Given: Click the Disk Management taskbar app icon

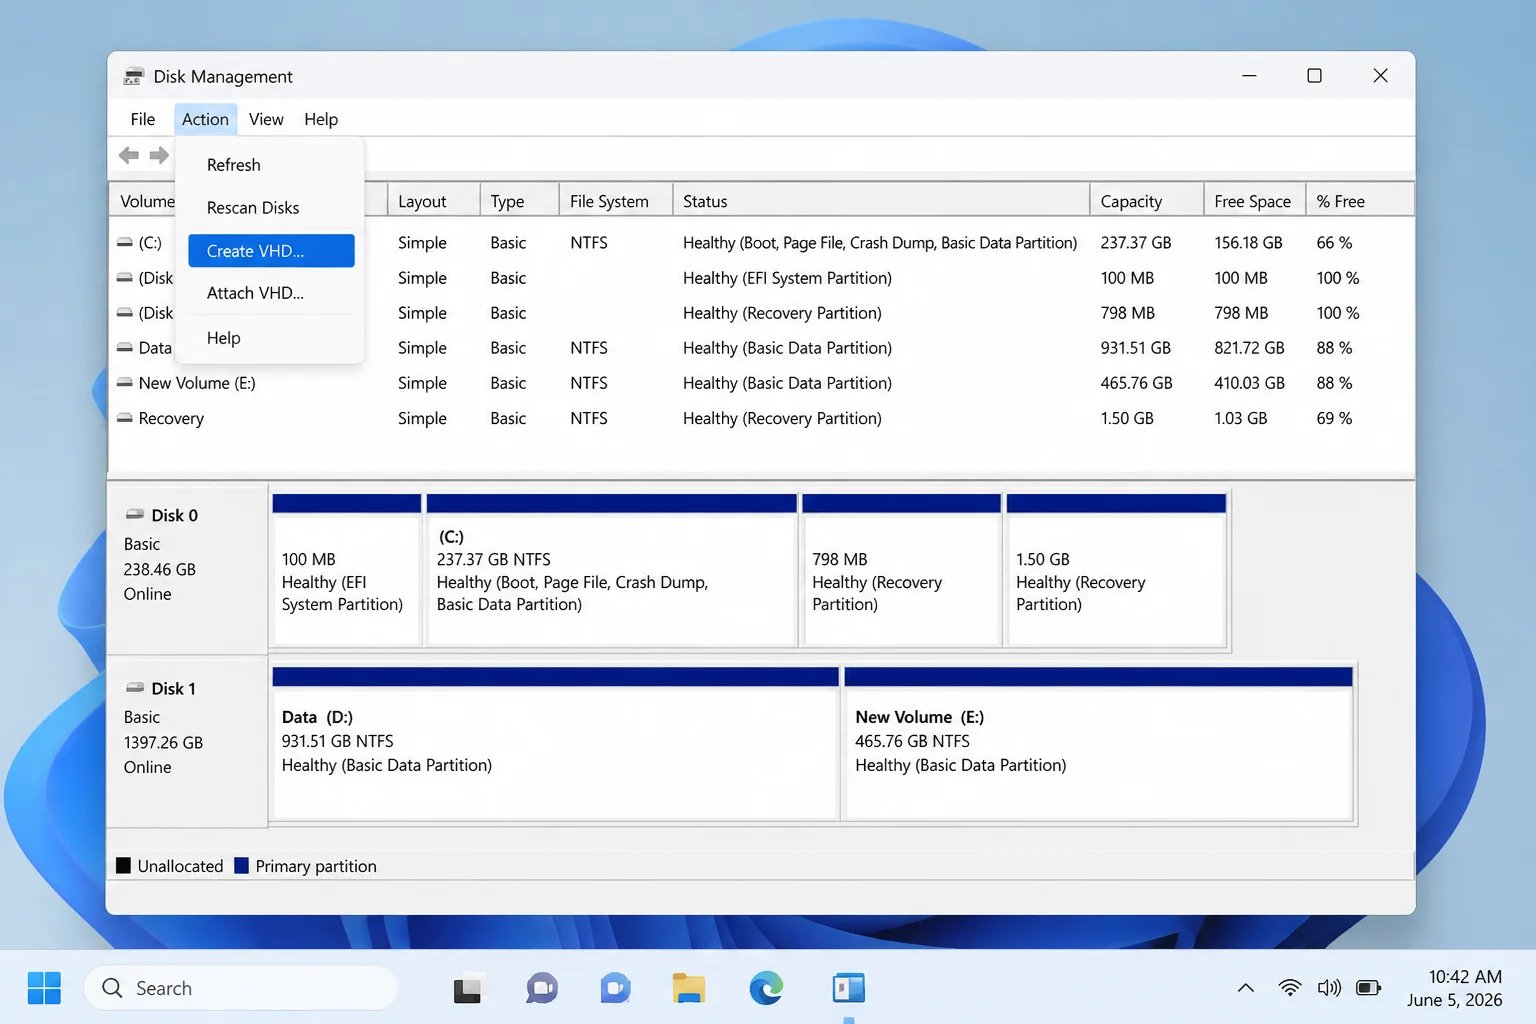Looking at the screenshot, I should tap(849, 988).
